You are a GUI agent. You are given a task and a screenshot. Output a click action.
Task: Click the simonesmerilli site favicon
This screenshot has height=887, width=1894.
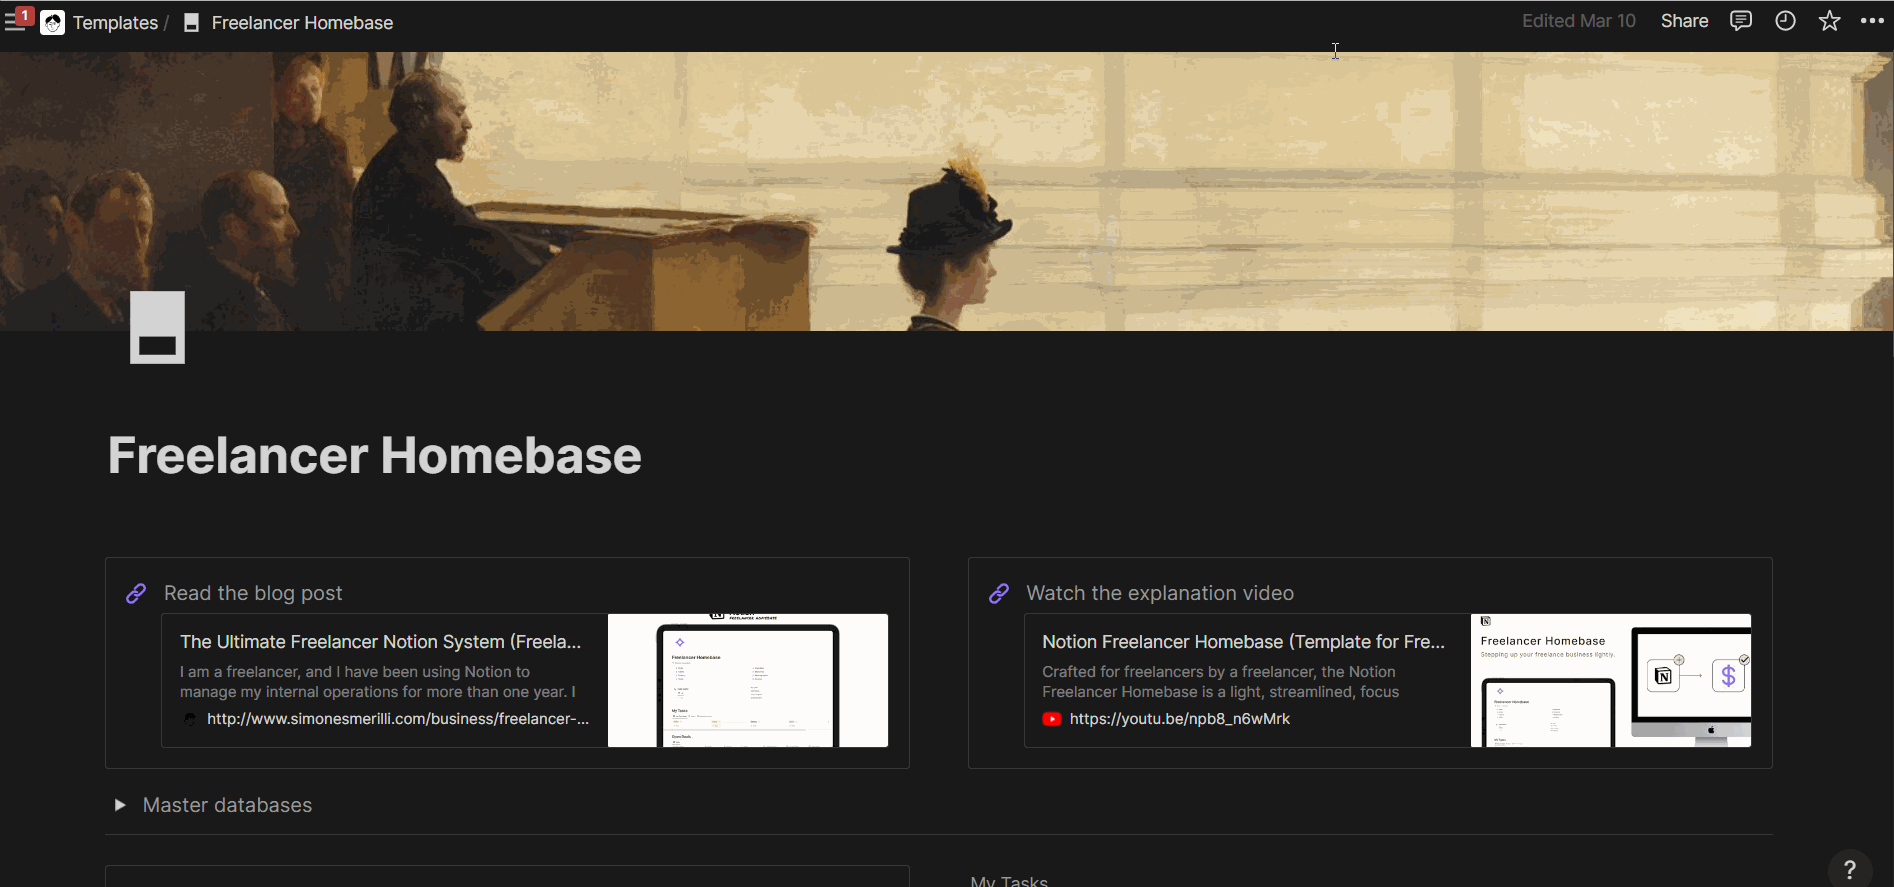tap(190, 719)
